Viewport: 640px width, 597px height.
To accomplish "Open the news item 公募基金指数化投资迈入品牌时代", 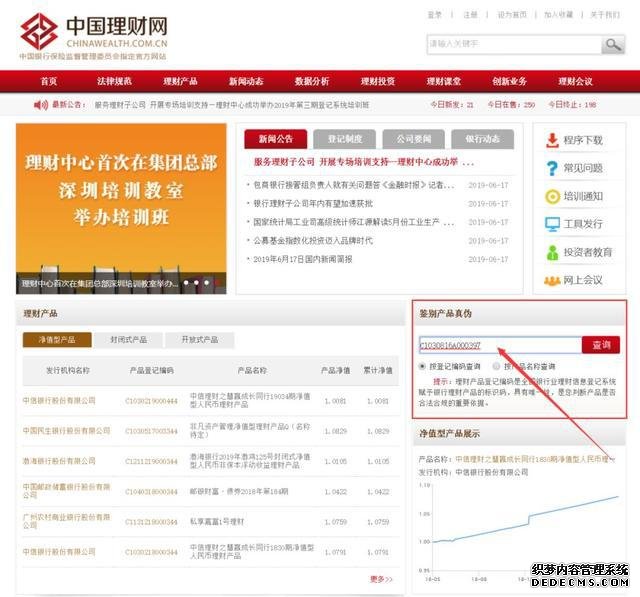I will [313, 241].
